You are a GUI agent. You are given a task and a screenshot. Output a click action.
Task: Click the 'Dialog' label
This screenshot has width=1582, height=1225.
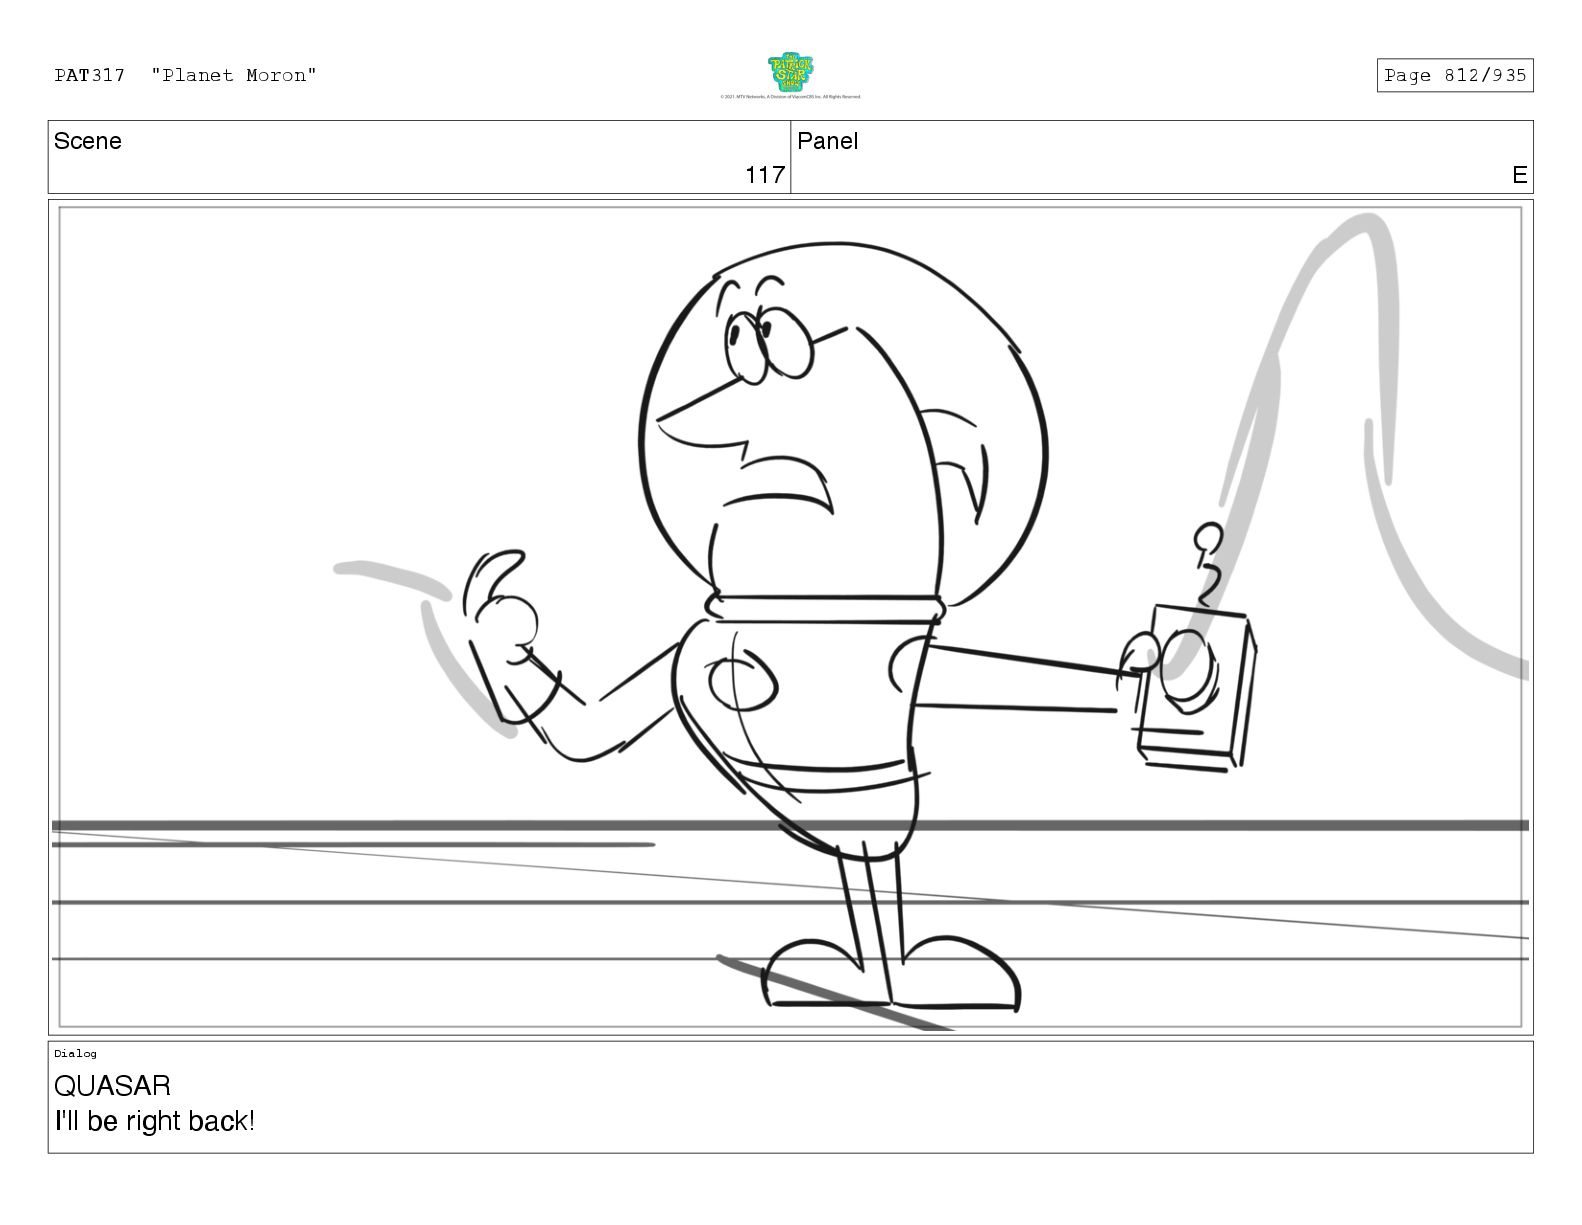click(76, 1053)
